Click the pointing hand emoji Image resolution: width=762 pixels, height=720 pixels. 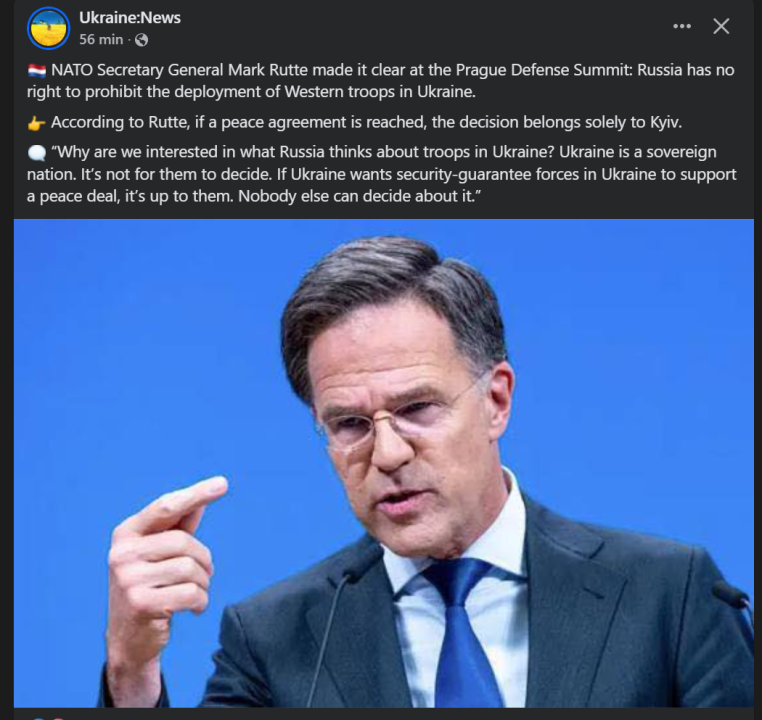pyautogui.click(x=36, y=123)
